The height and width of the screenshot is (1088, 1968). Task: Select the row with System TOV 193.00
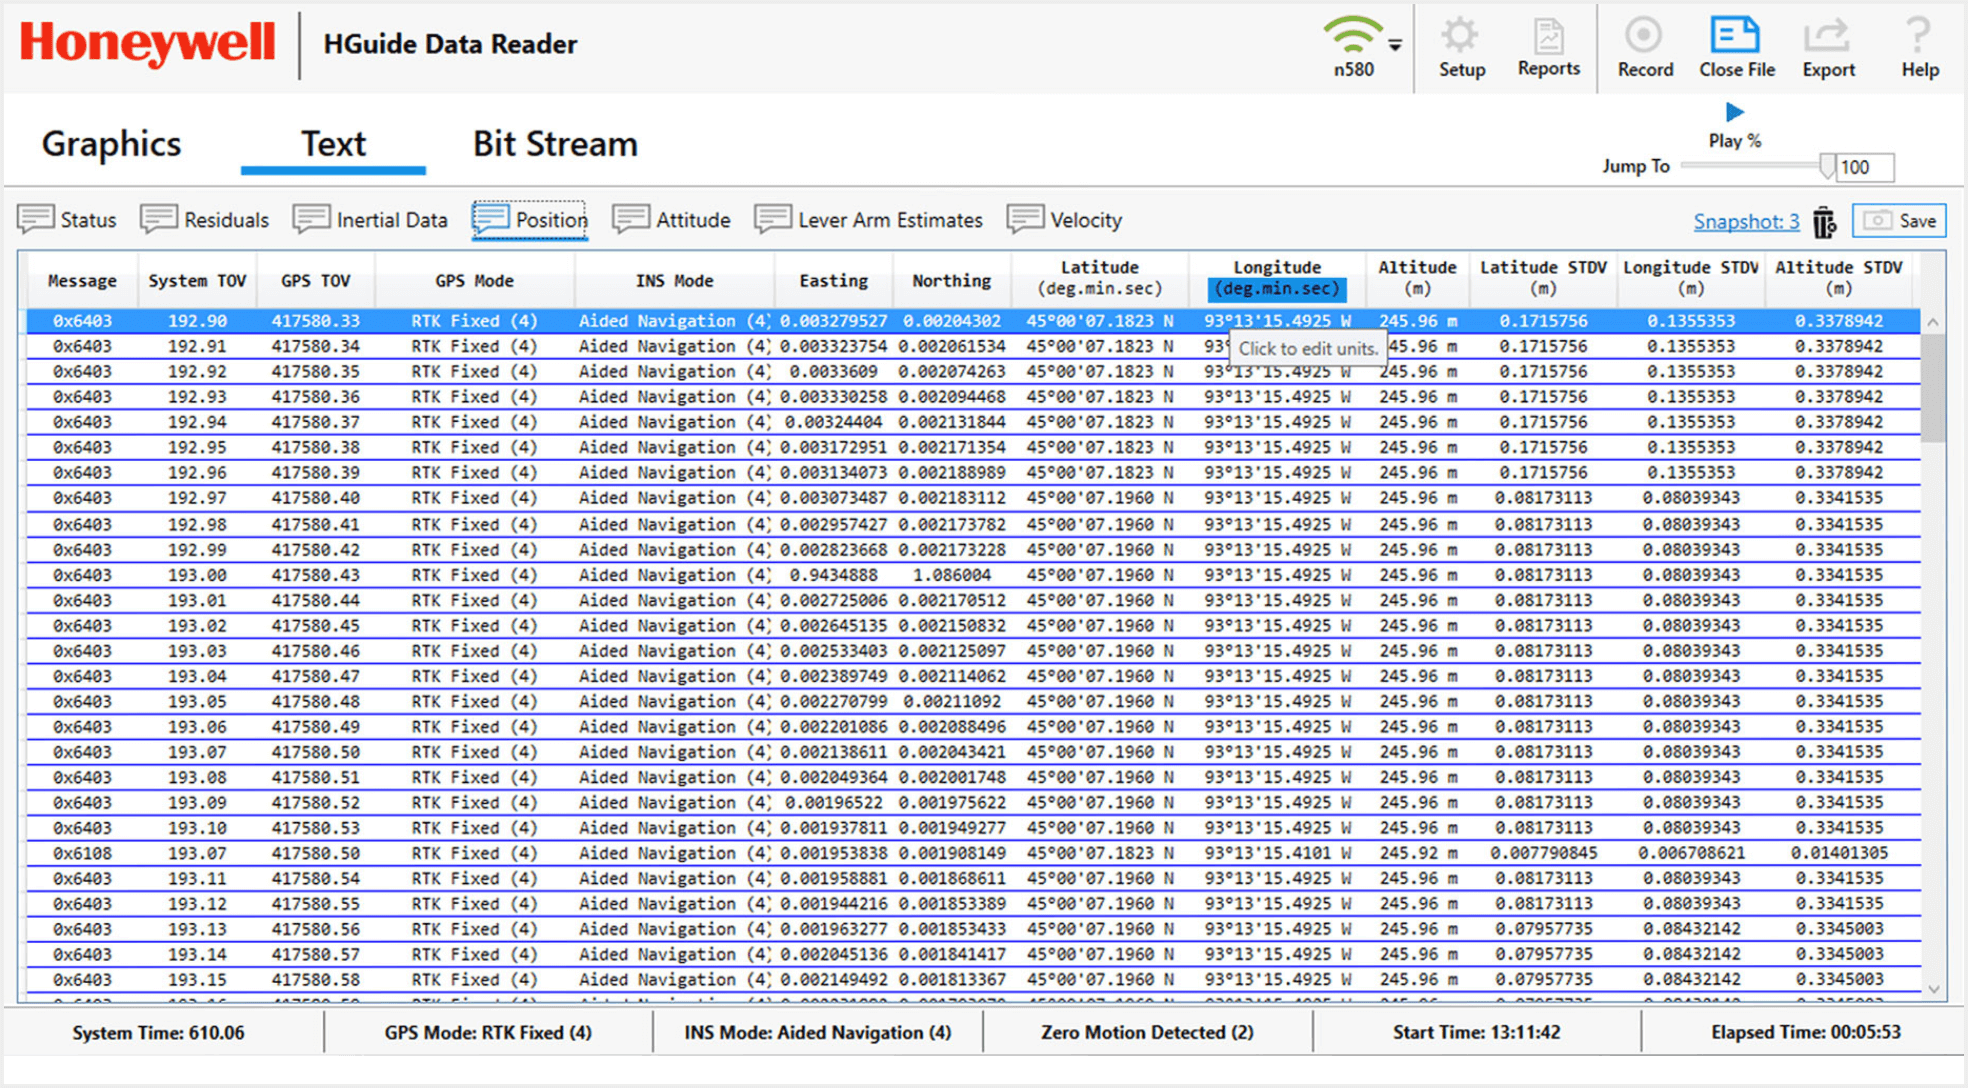[x=972, y=575]
